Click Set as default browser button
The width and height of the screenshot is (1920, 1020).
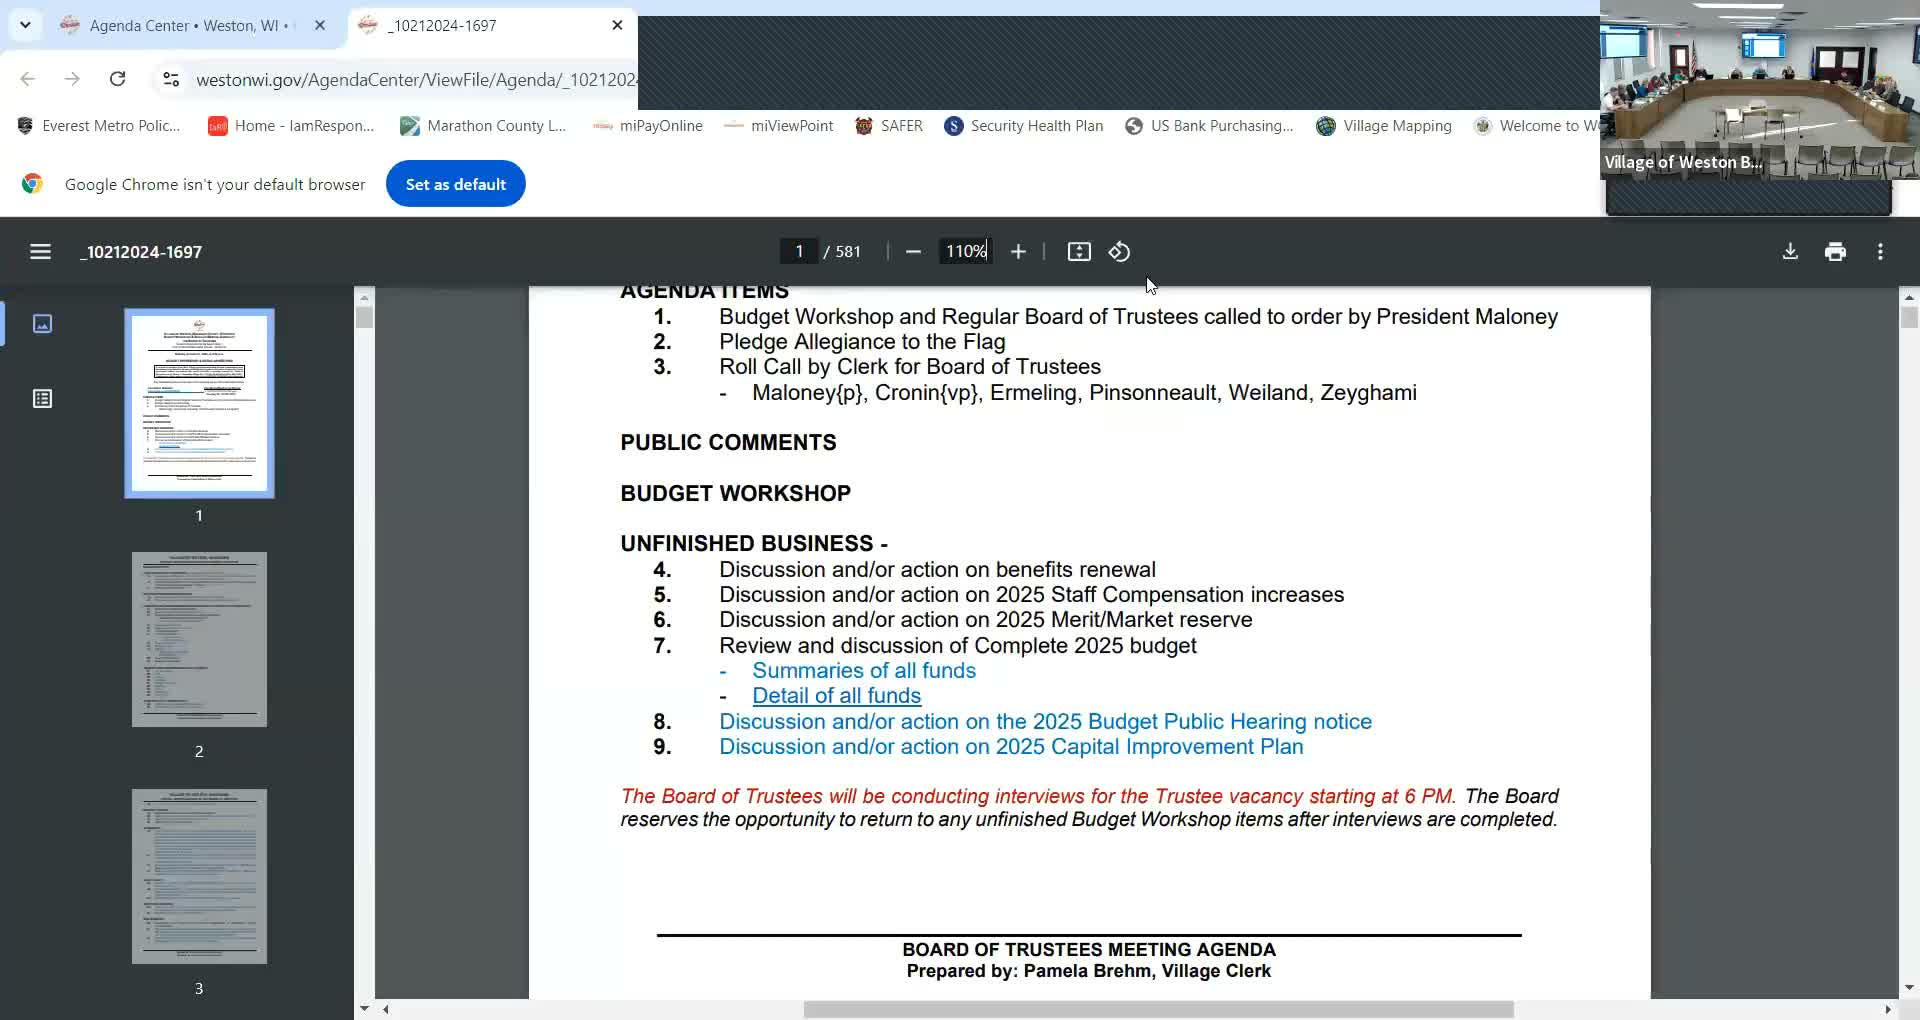pos(456,184)
